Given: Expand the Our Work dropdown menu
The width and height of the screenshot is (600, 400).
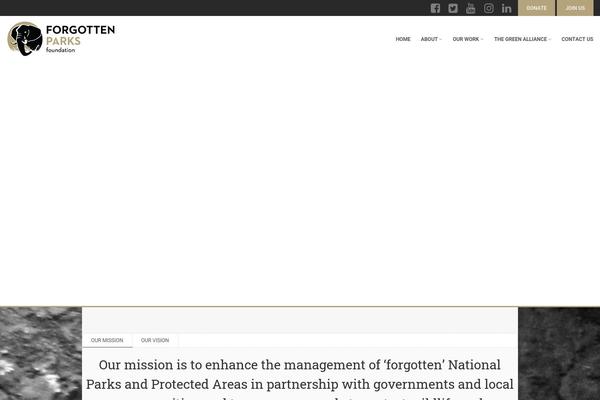Looking at the screenshot, I should 468,39.
